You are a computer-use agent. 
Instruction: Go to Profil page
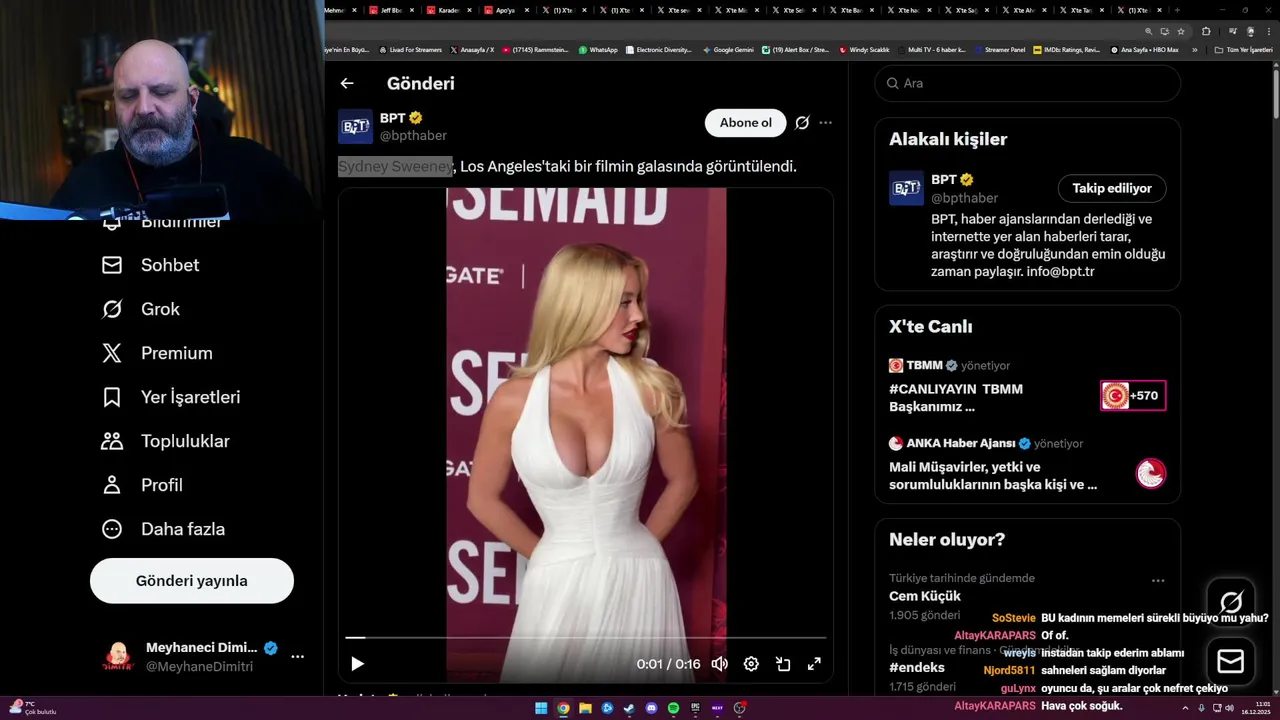tap(142, 485)
